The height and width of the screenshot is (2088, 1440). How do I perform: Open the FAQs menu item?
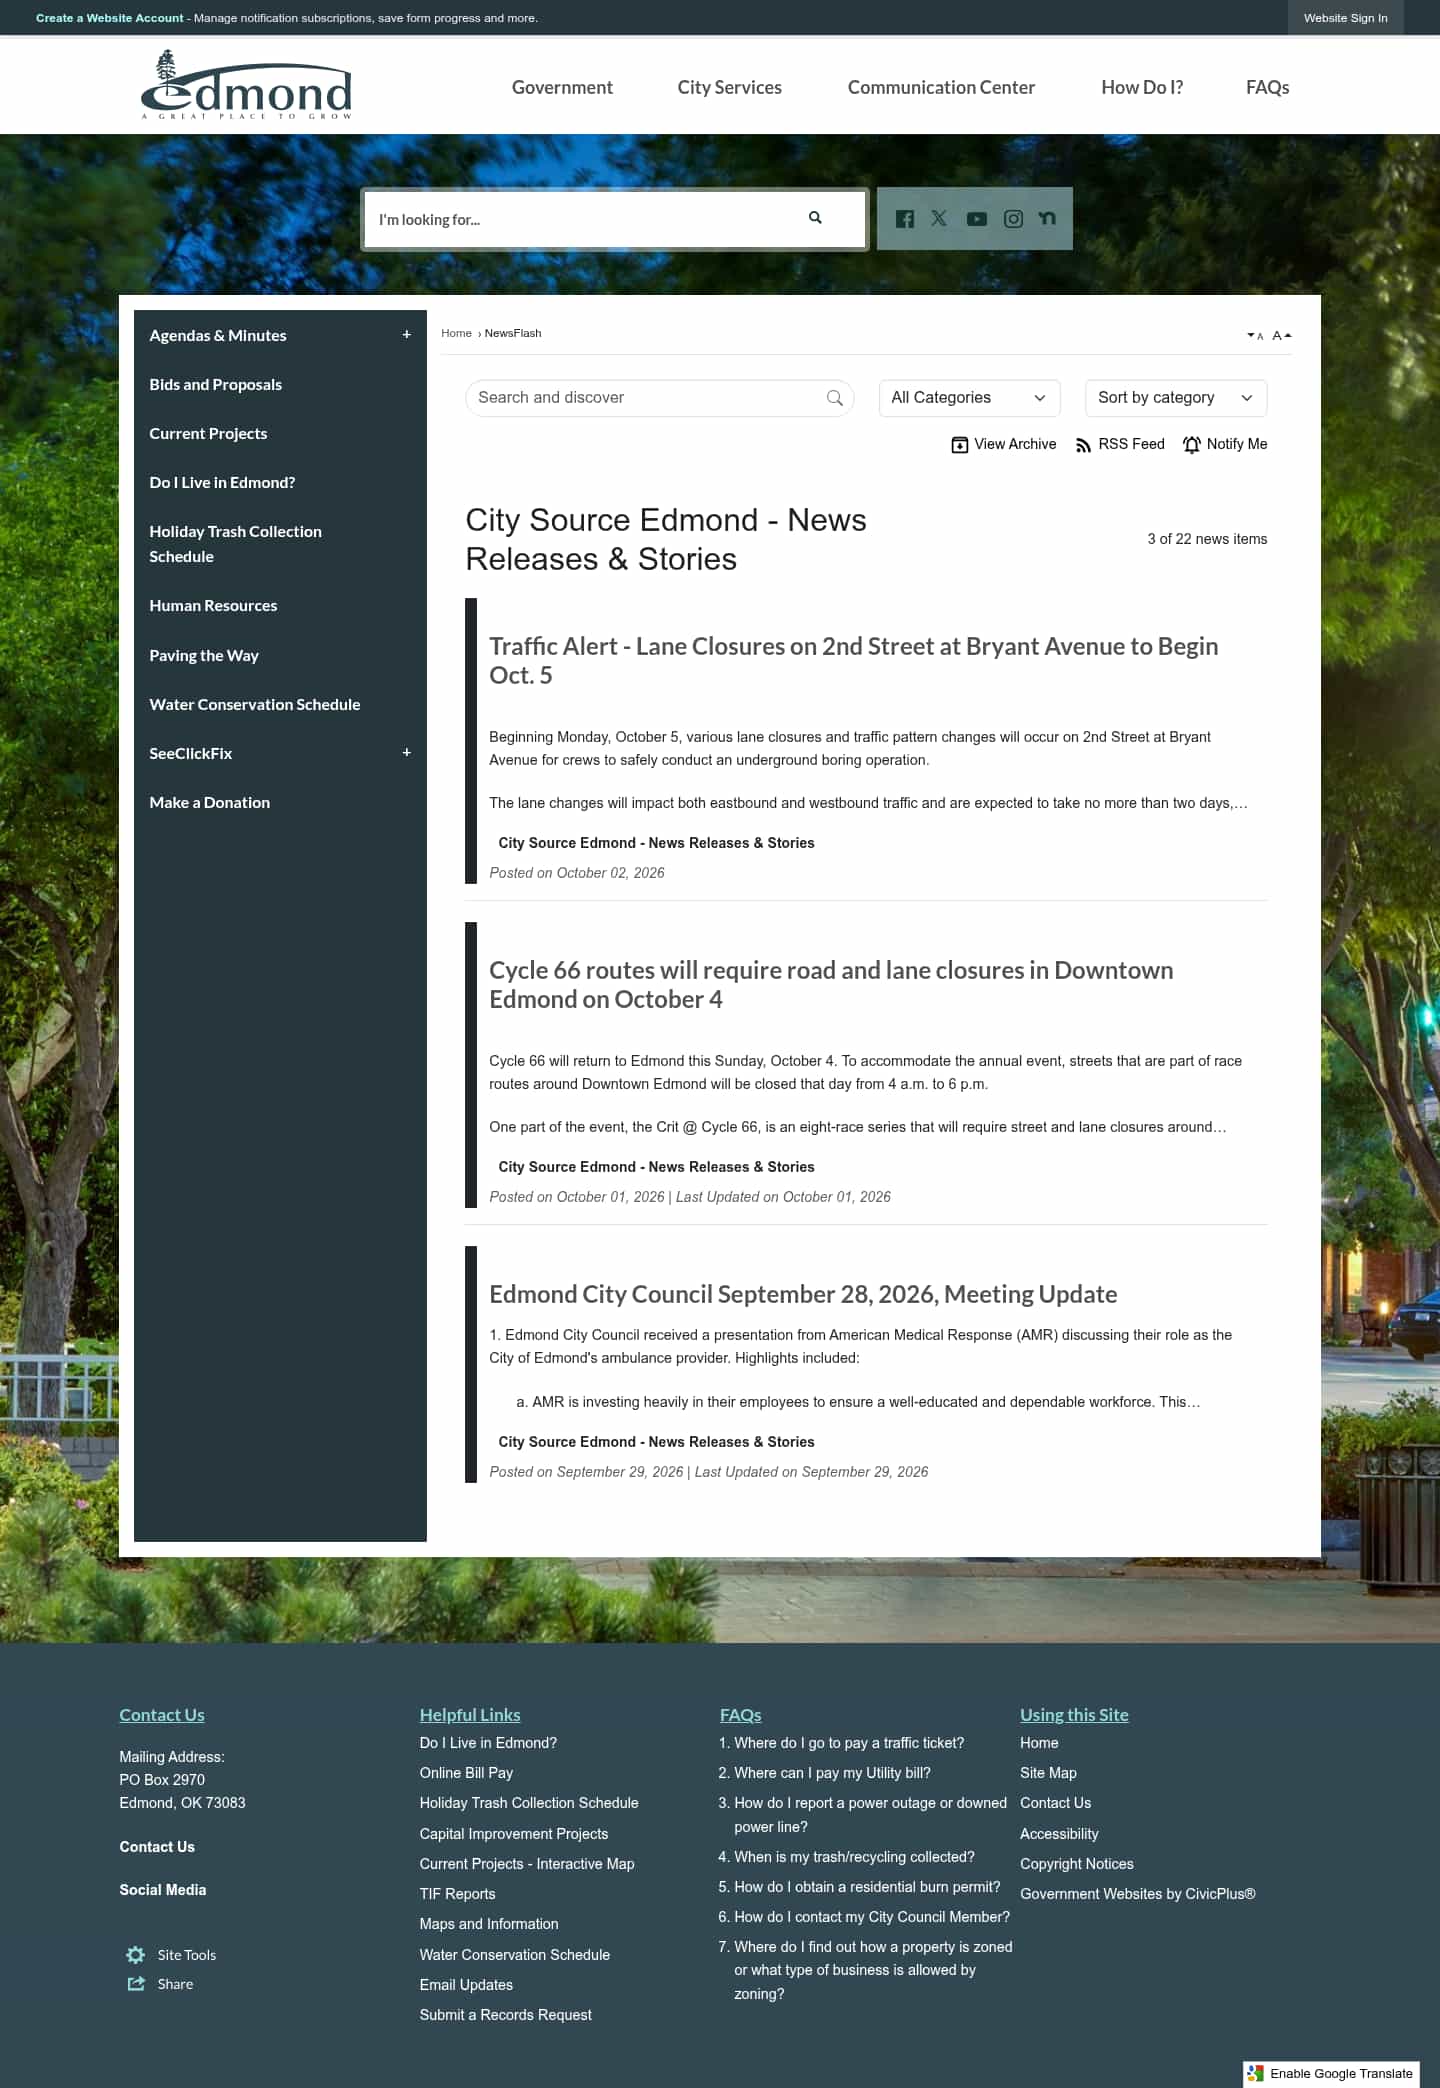[1267, 87]
